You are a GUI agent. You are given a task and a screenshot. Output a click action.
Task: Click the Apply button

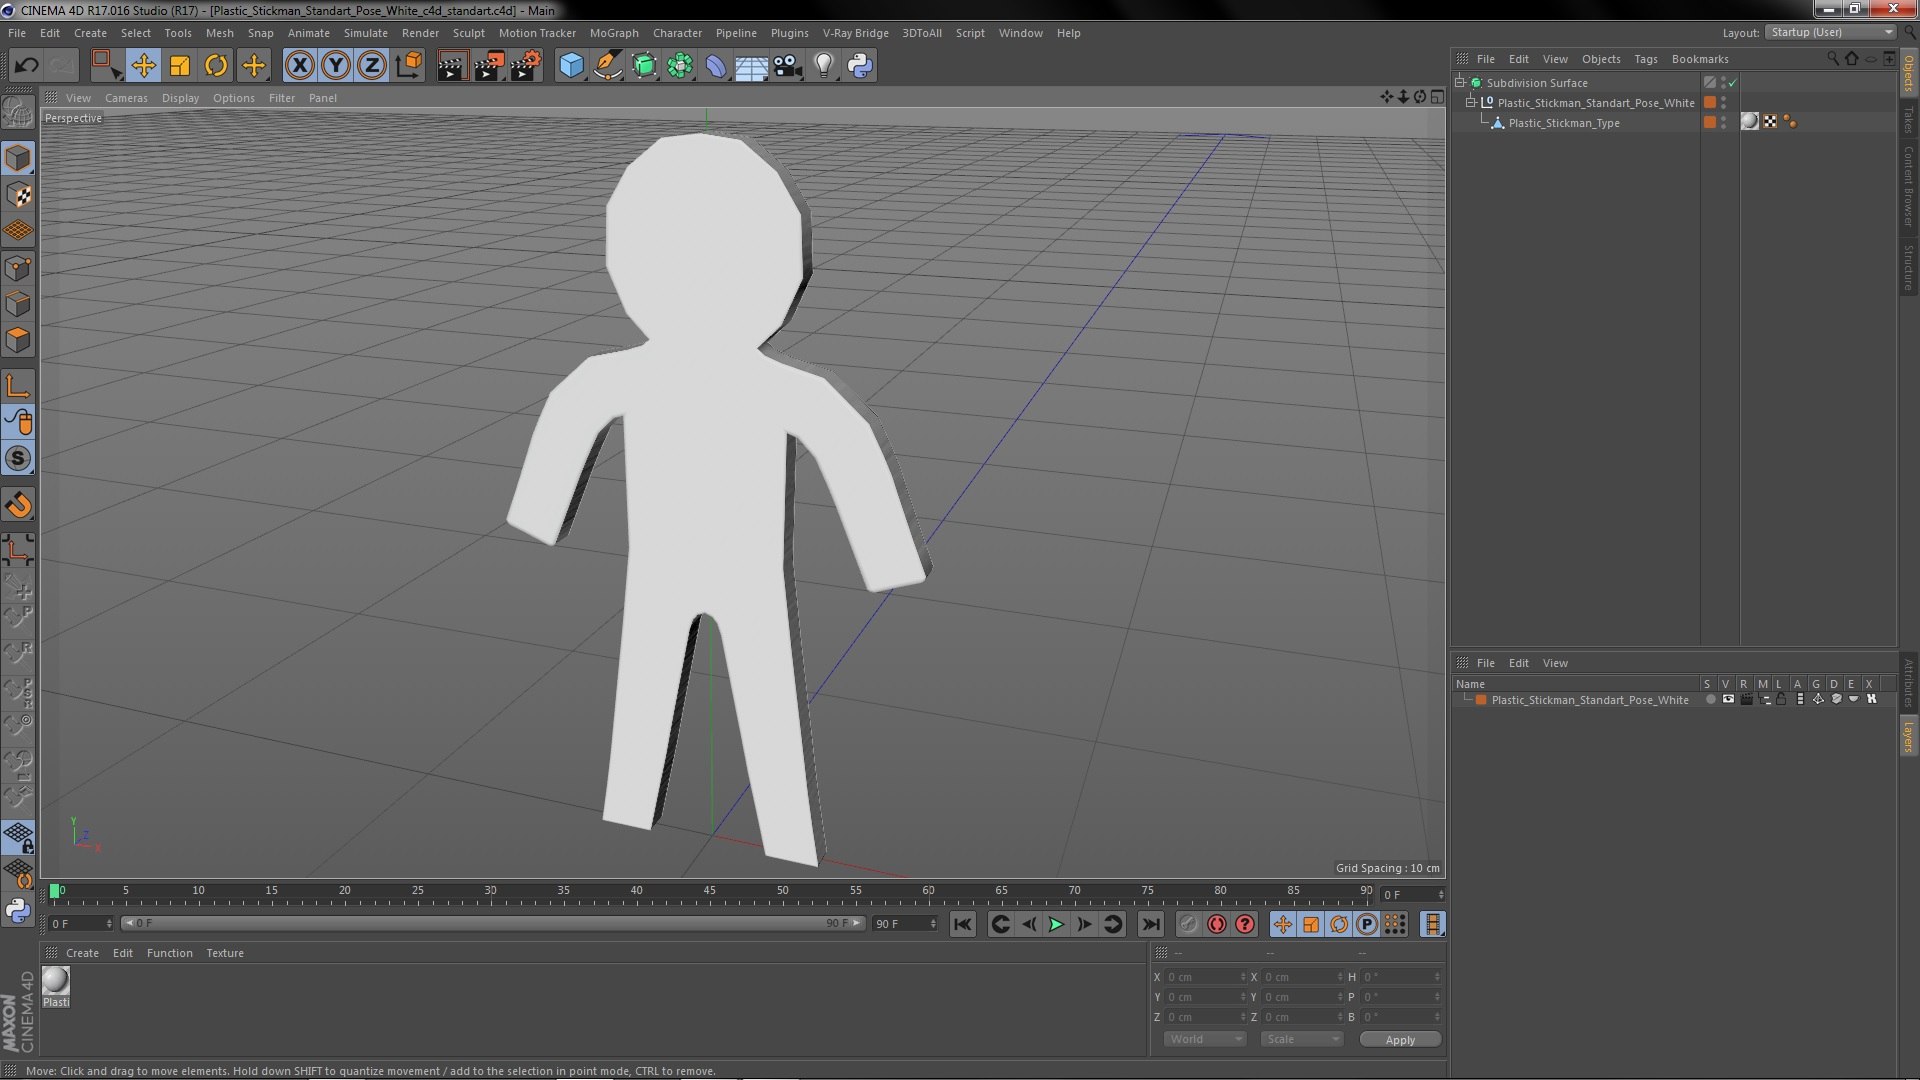pyautogui.click(x=1400, y=1040)
